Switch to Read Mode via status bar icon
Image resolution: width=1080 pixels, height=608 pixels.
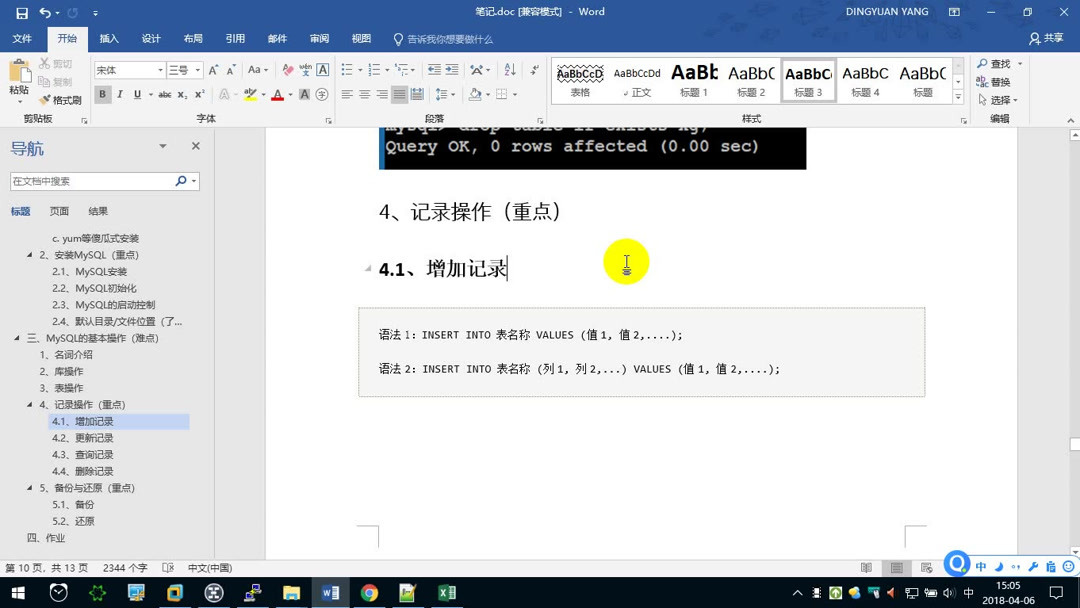(866, 568)
